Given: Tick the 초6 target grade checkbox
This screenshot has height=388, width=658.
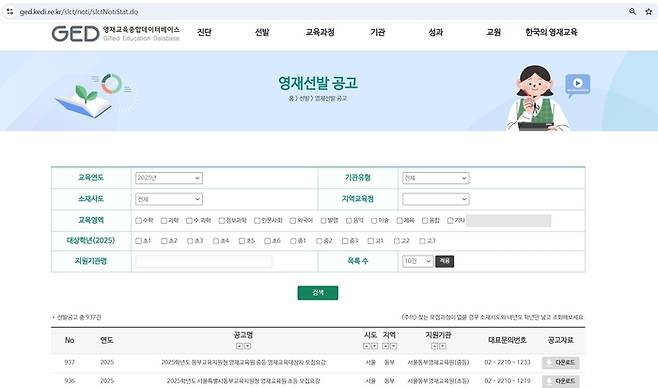Looking at the screenshot, I should (x=267, y=241).
